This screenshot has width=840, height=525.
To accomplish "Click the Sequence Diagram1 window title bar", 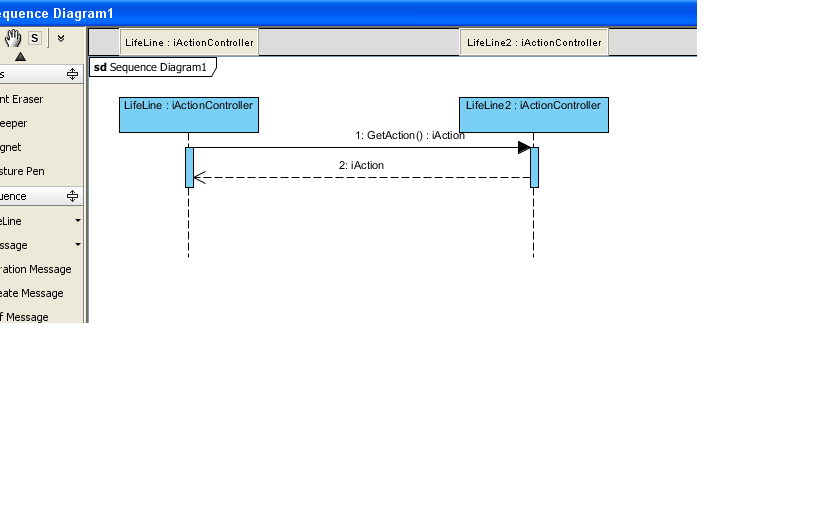I will (x=348, y=13).
